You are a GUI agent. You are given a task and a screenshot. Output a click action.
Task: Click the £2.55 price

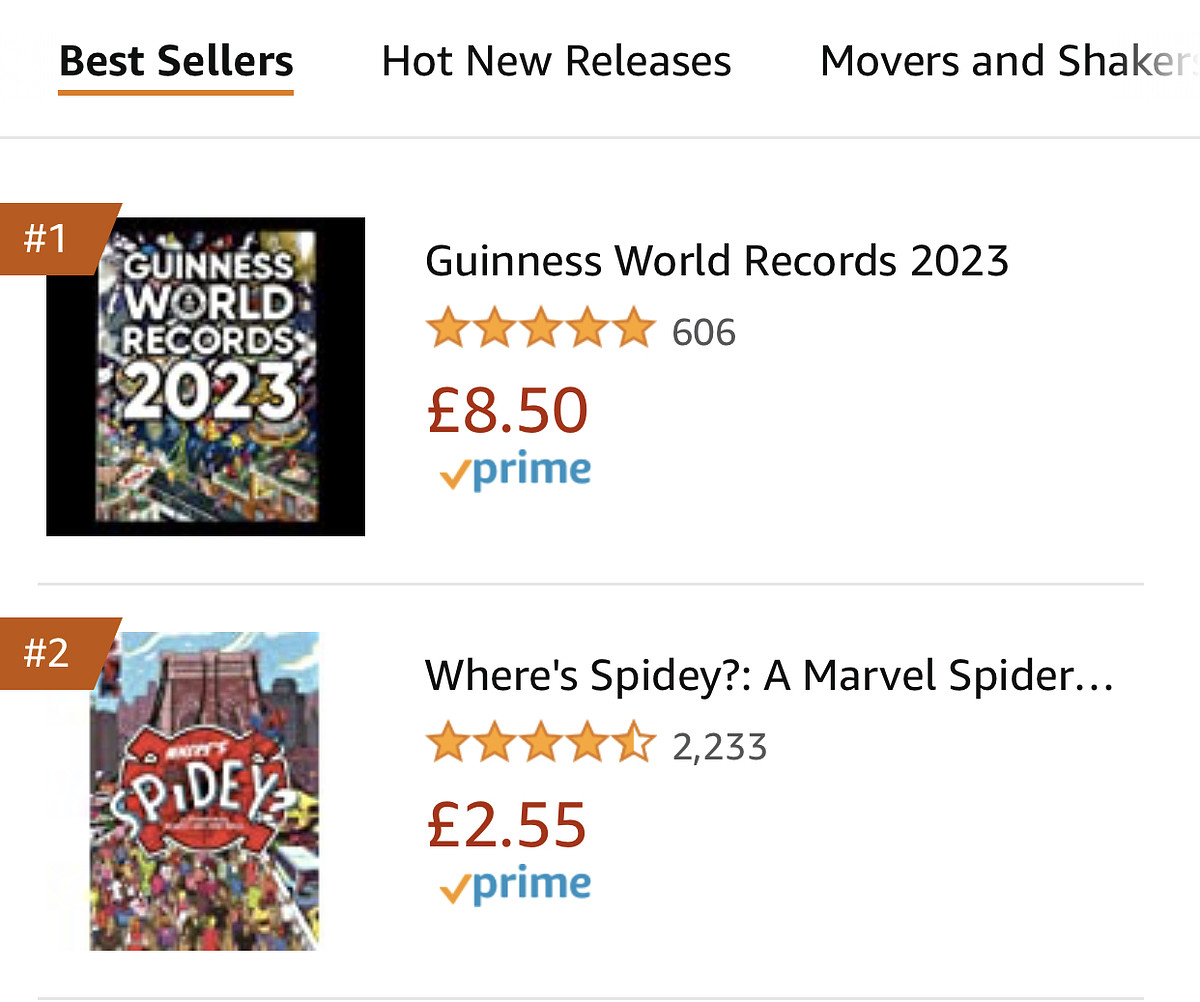506,824
